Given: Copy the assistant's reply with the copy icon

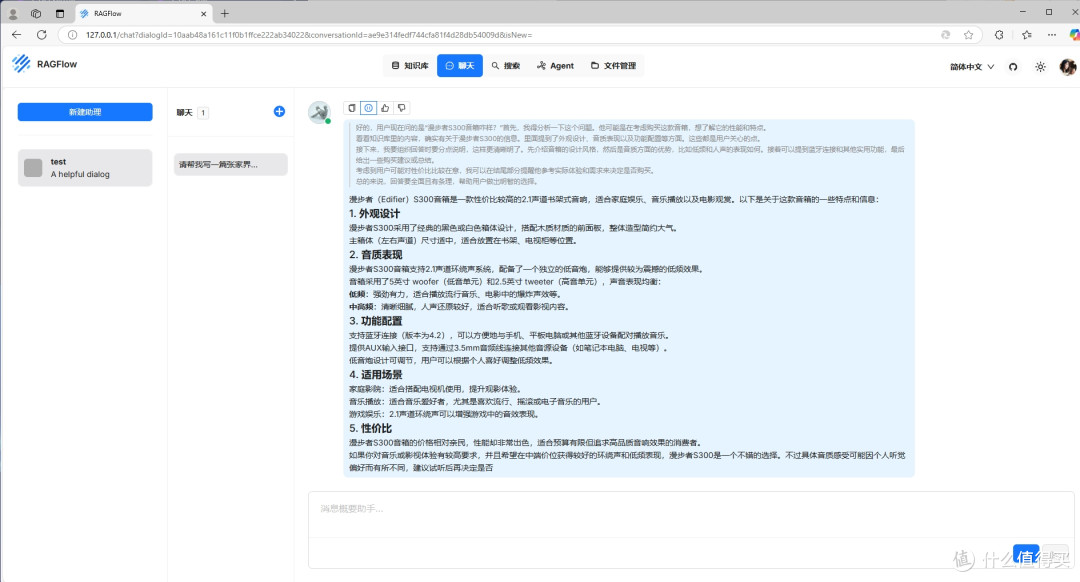Looking at the screenshot, I should pos(352,107).
